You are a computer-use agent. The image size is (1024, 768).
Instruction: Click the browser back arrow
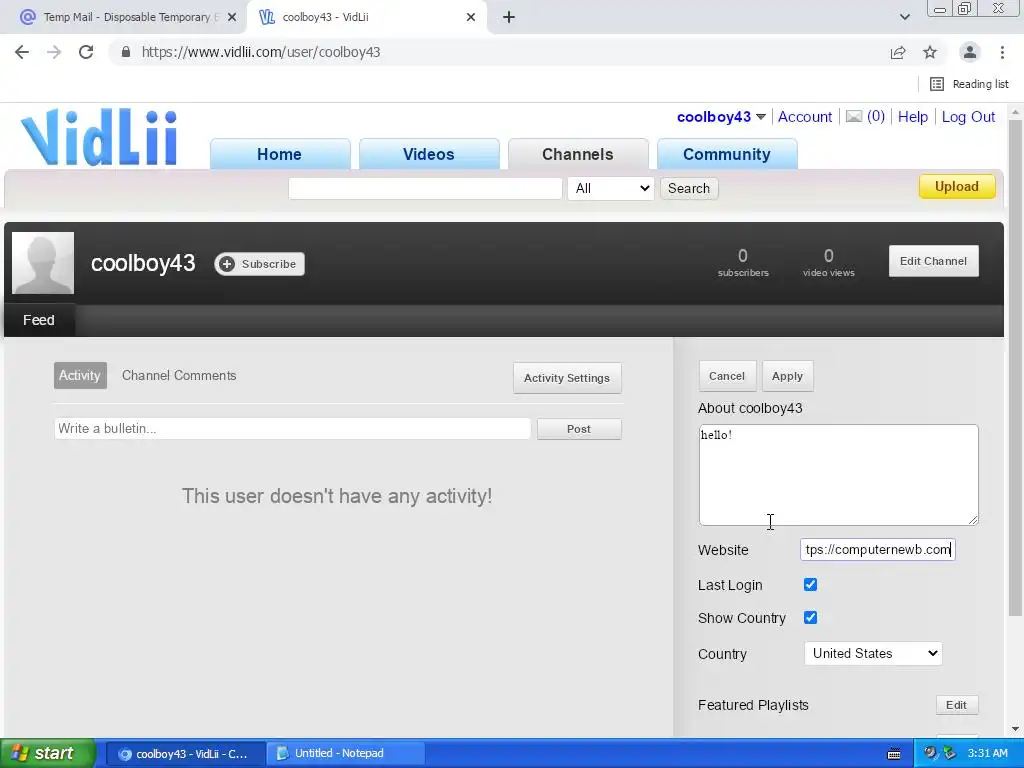point(22,52)
